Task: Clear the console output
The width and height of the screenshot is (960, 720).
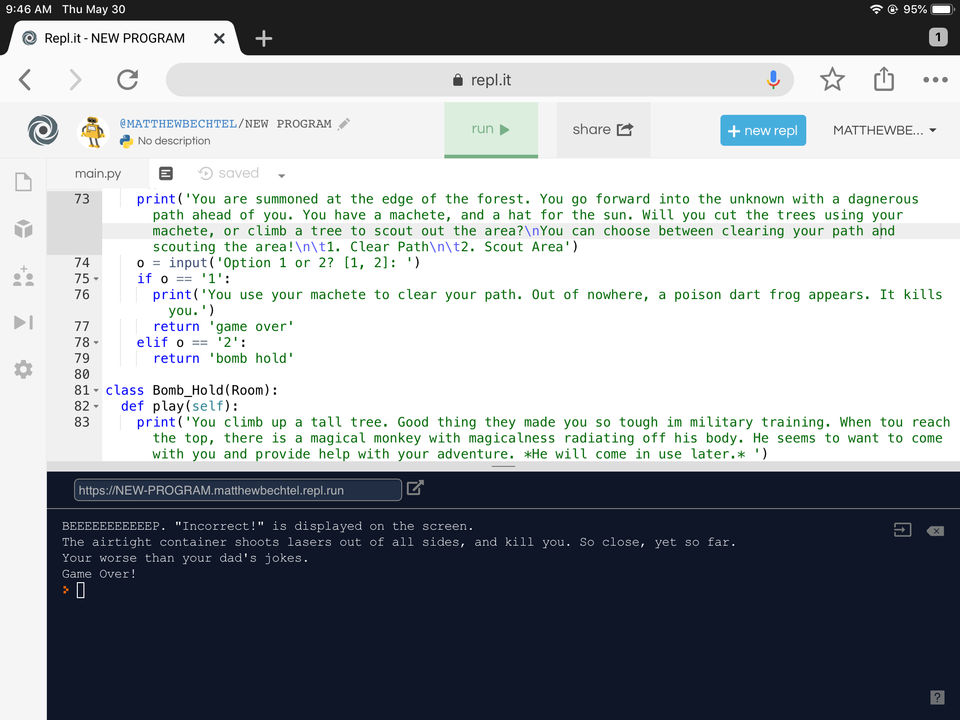Action: (935, 531)
